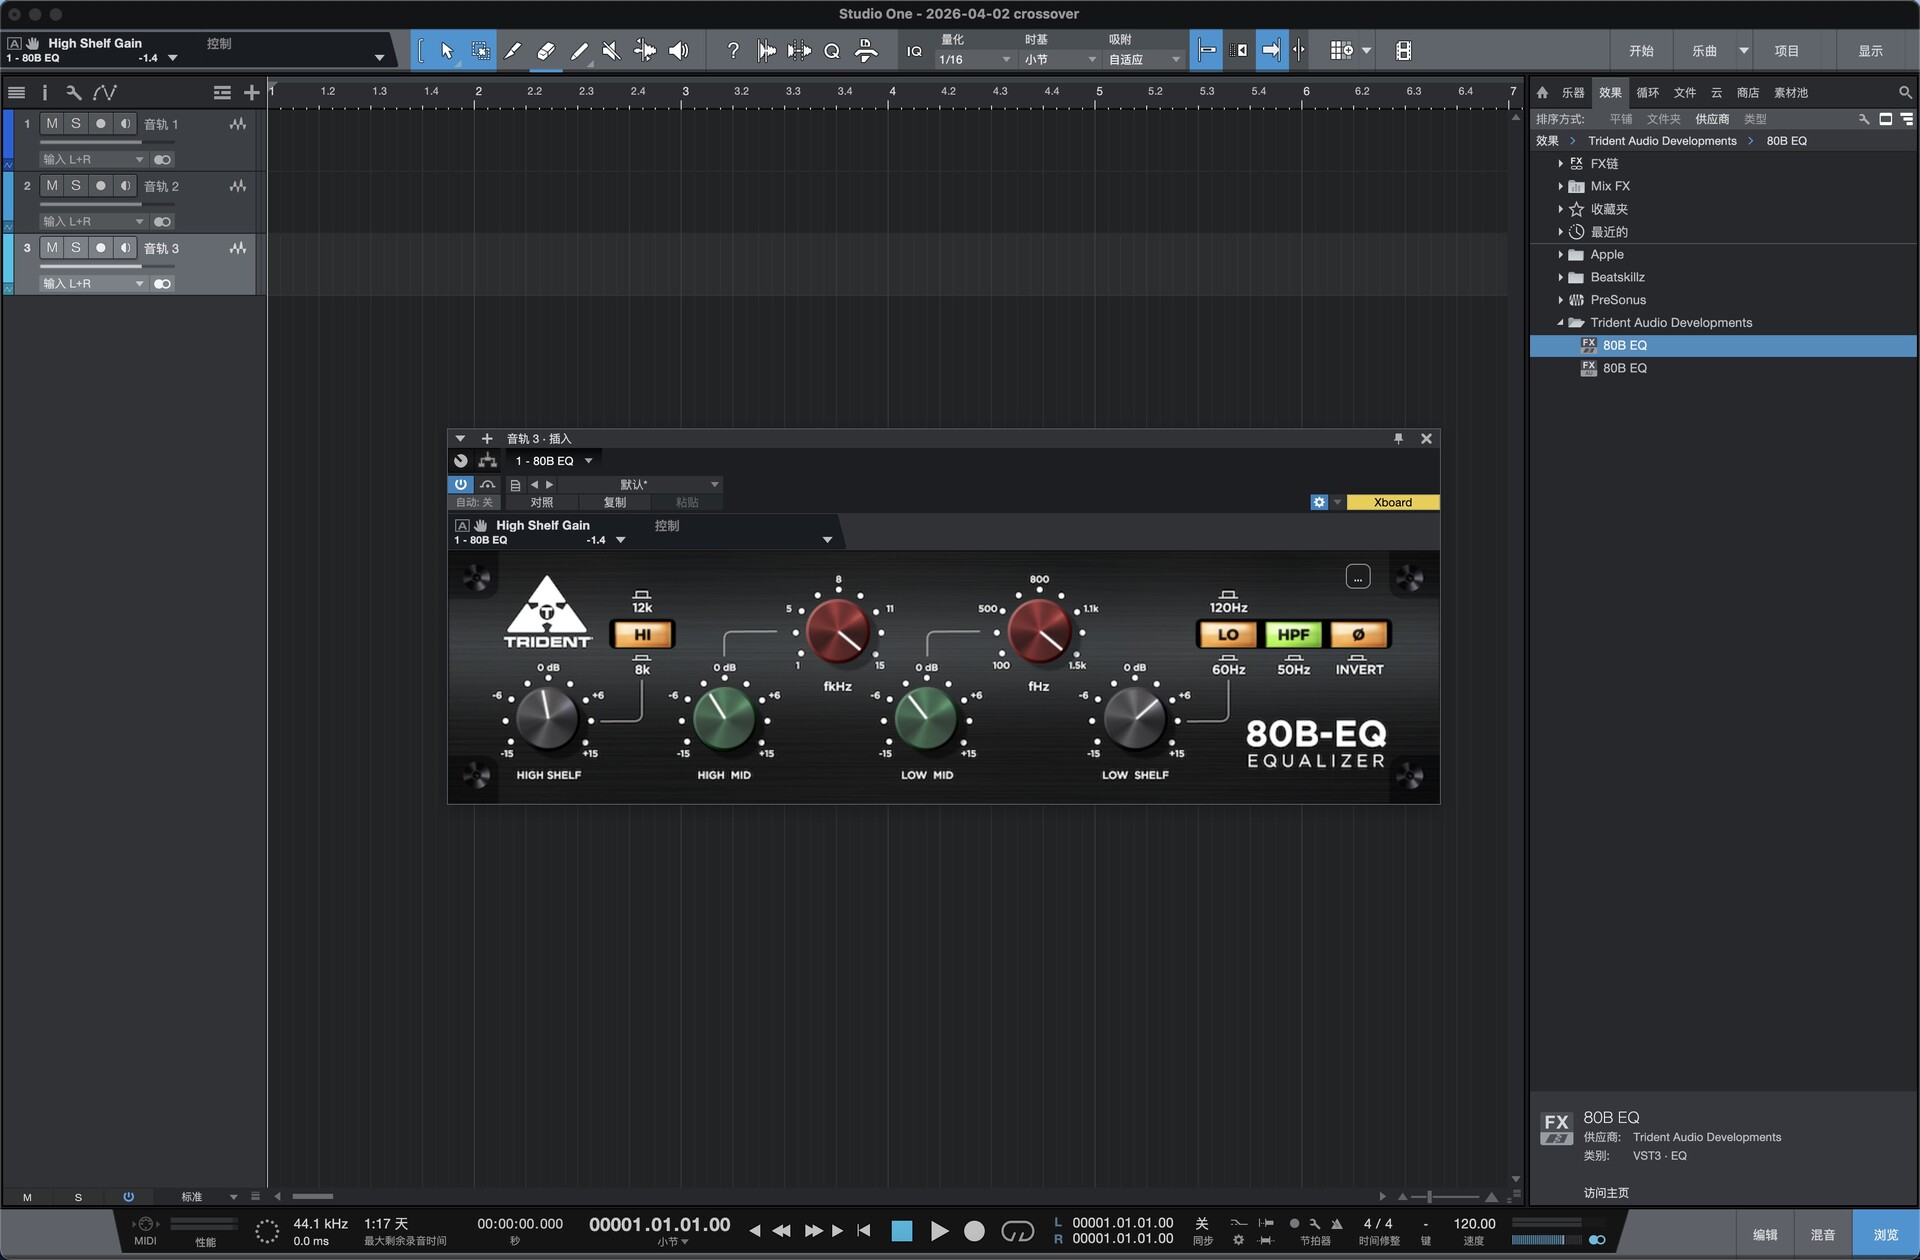This screenshot has height=1260, width=1920.
Task: Toggle the LO shelf frequency switch
Action: tap(1228, 635)
